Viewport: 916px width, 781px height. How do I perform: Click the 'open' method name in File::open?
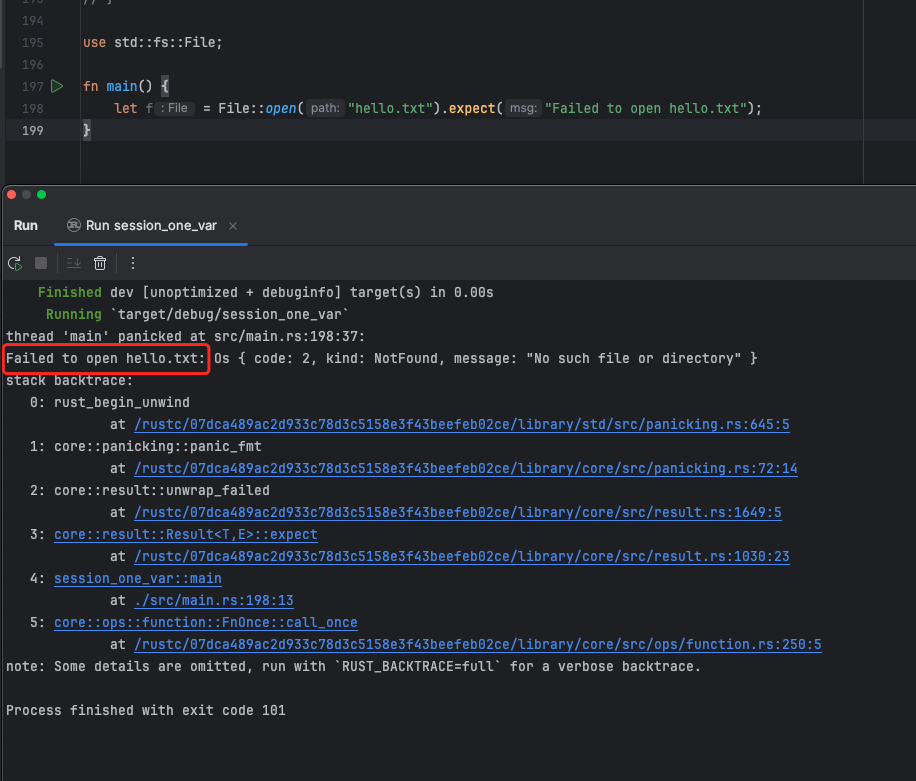(x=281, y=109)
